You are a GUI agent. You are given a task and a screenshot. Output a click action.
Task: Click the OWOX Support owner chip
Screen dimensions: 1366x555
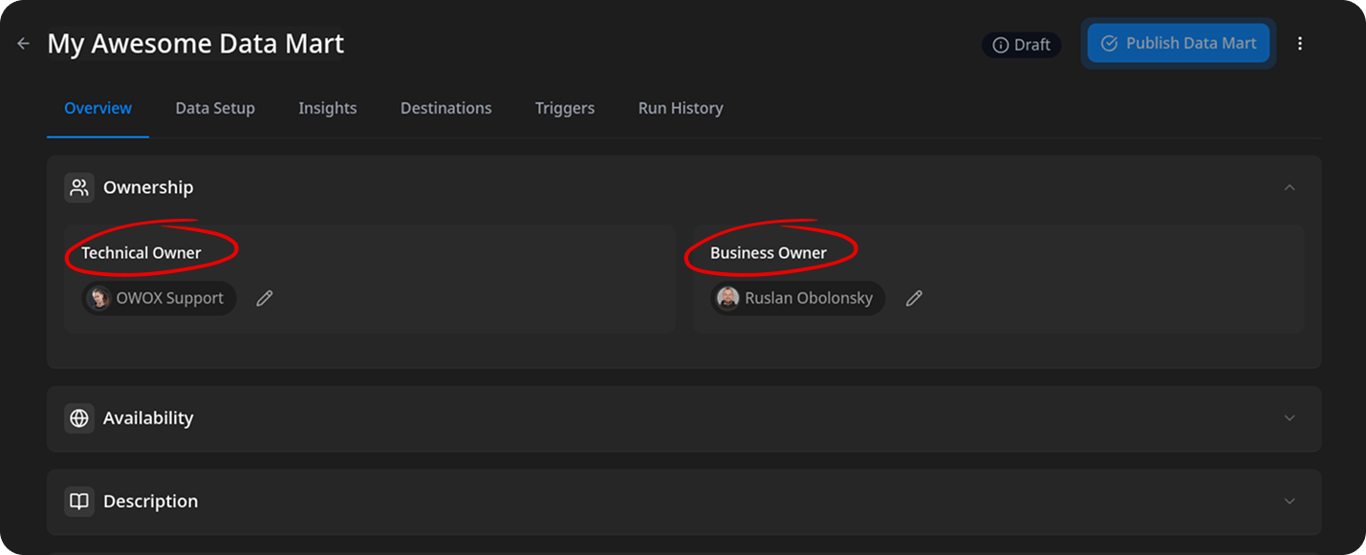160,298
